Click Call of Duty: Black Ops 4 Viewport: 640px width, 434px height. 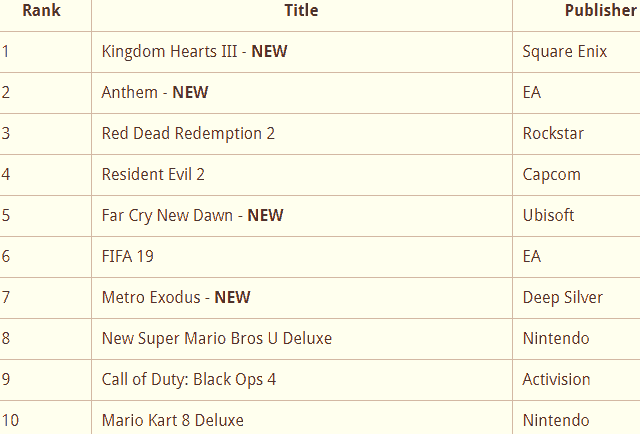[x=189, y=380]
